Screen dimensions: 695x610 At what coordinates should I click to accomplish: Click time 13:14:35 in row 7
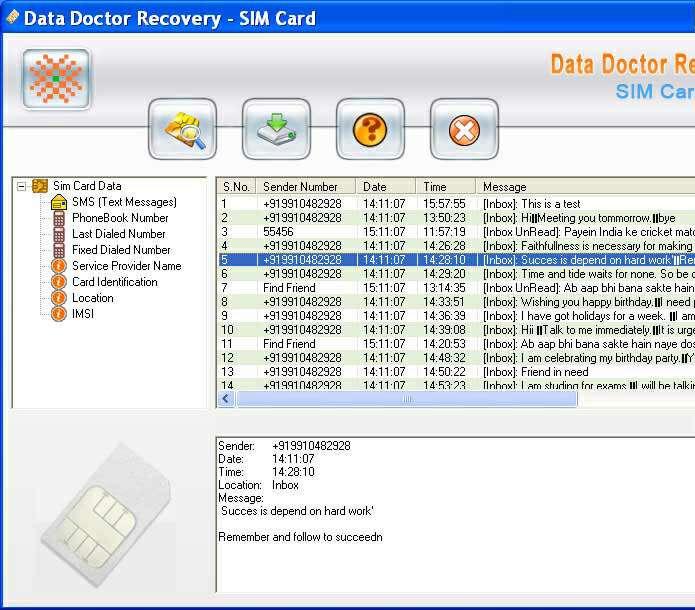(444, 288)
